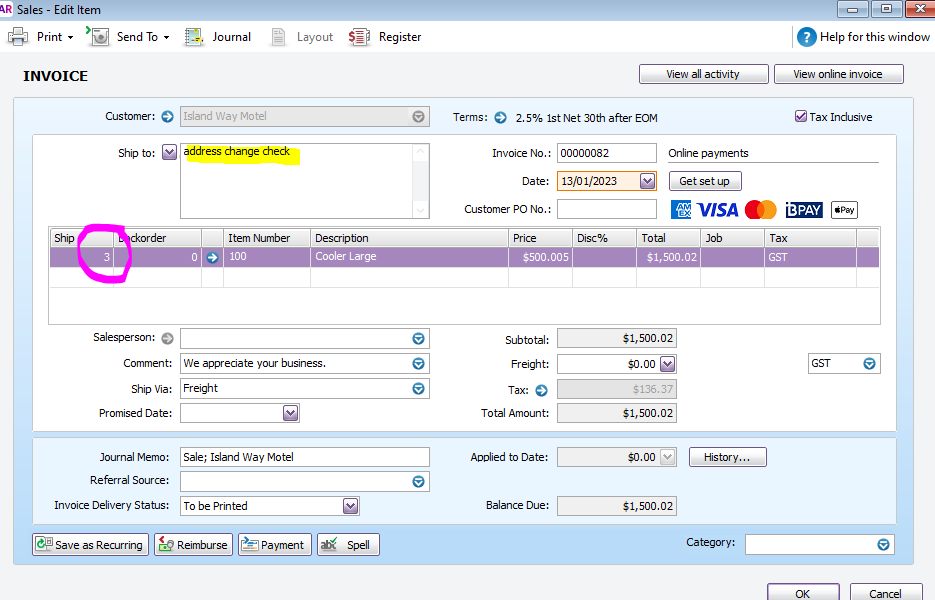Select the Cooler Large item row

[x=410, y=257]
